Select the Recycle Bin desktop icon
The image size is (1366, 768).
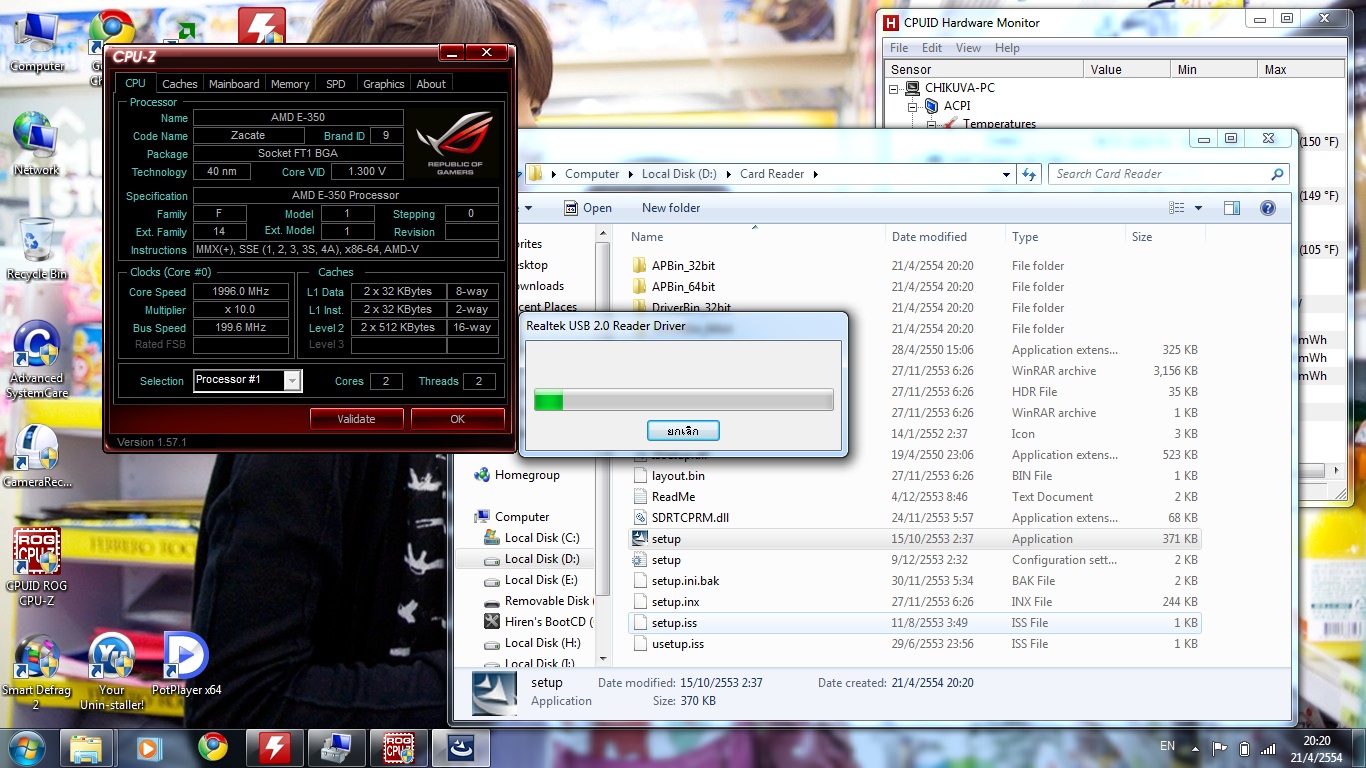click(x=37, y=248)
